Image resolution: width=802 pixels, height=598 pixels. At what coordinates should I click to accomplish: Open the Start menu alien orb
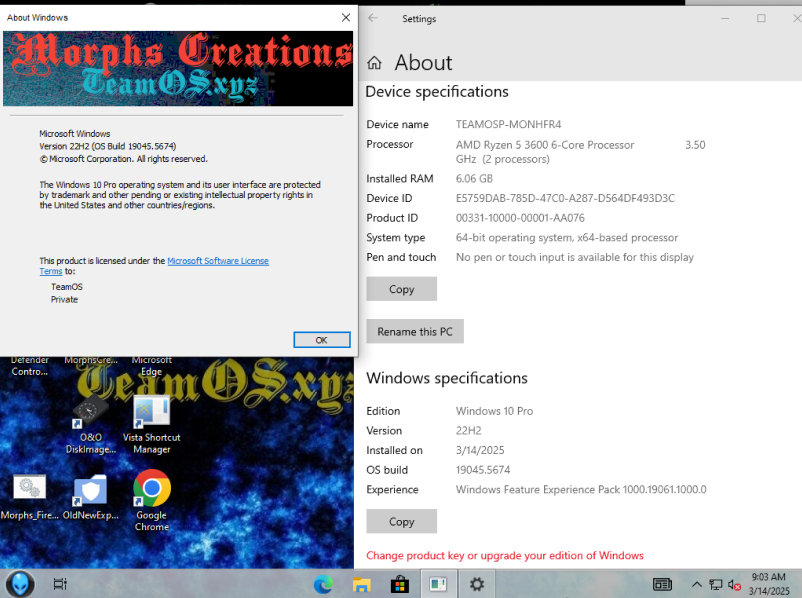pos(20,584)
